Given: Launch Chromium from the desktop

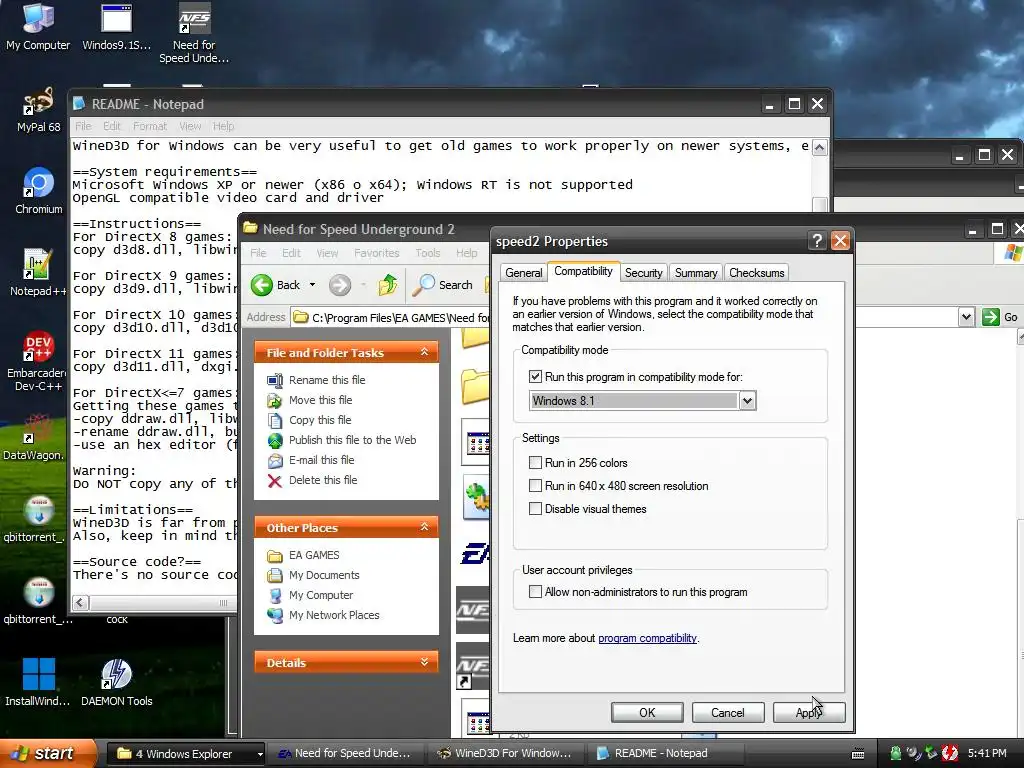Looking at the screenshot, I should click(39, 191).
